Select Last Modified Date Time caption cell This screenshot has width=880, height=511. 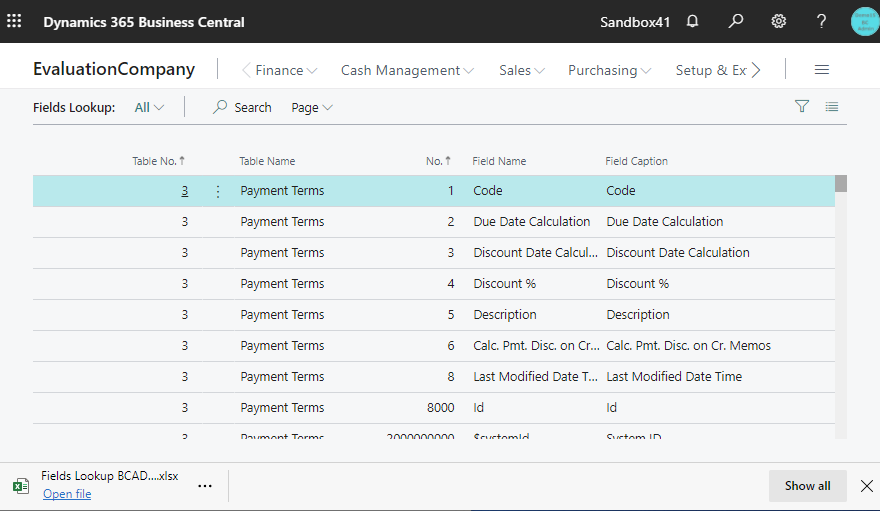point(674,376)
